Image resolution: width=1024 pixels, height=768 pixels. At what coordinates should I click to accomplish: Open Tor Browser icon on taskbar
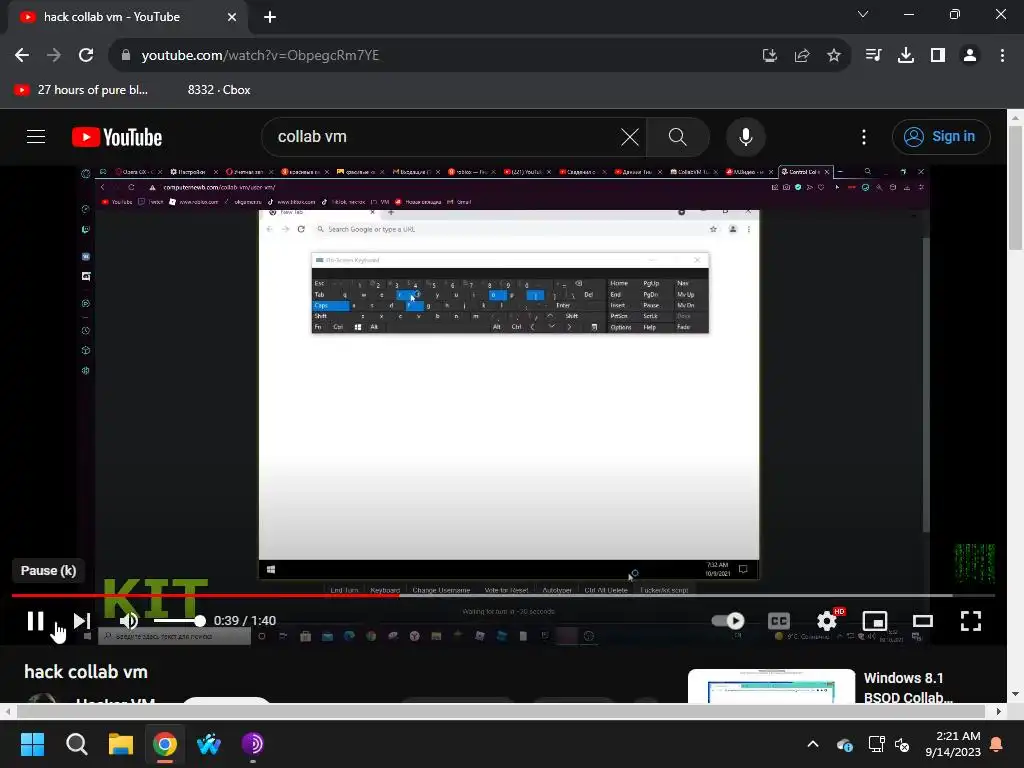(253, 744)
